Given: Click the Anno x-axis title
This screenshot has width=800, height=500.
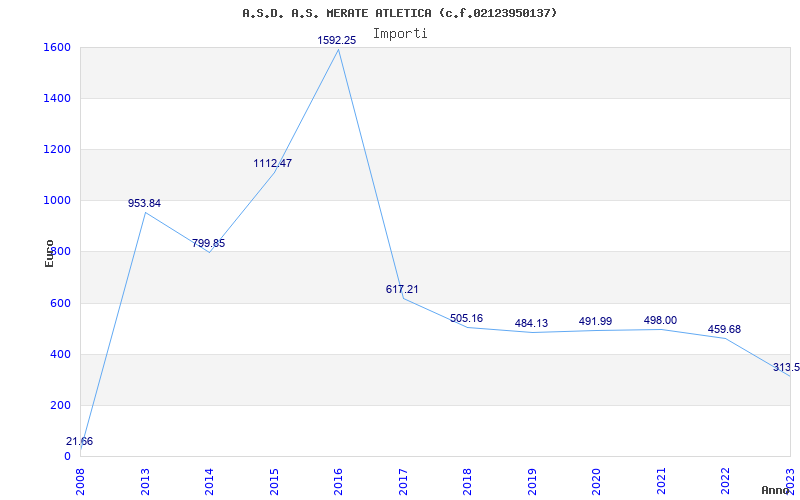Looking at the screenshot, I should click(776, 490).
